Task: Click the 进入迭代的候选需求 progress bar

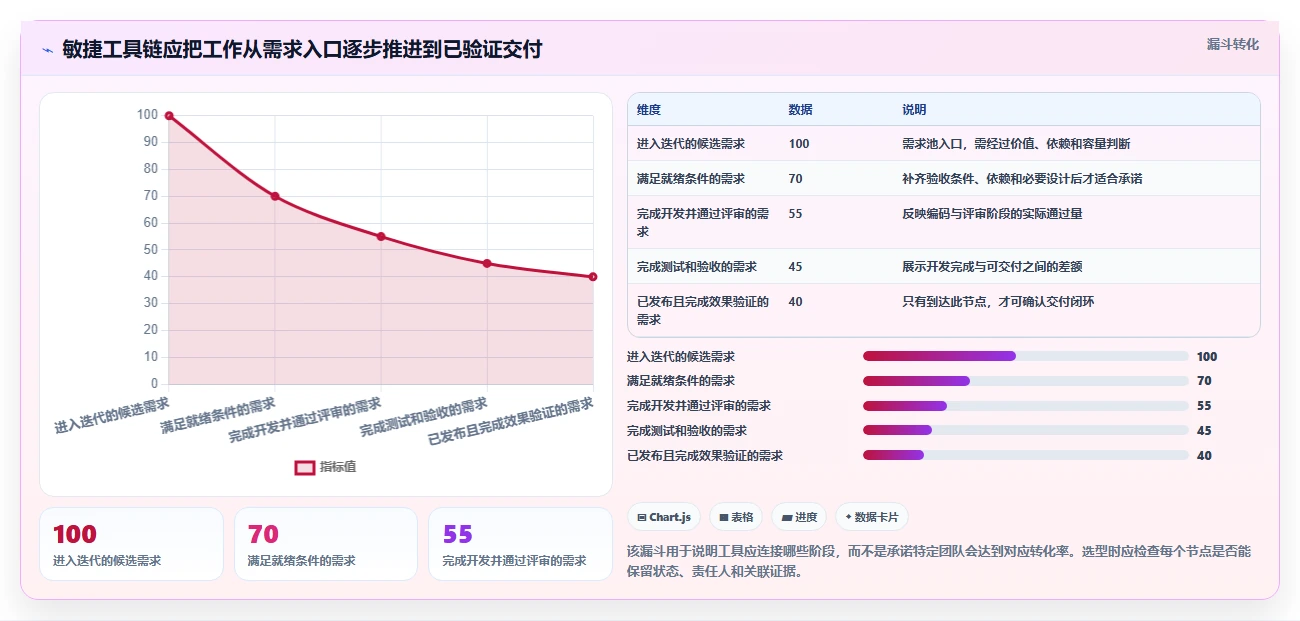Action: click(x=1025, y=356)
